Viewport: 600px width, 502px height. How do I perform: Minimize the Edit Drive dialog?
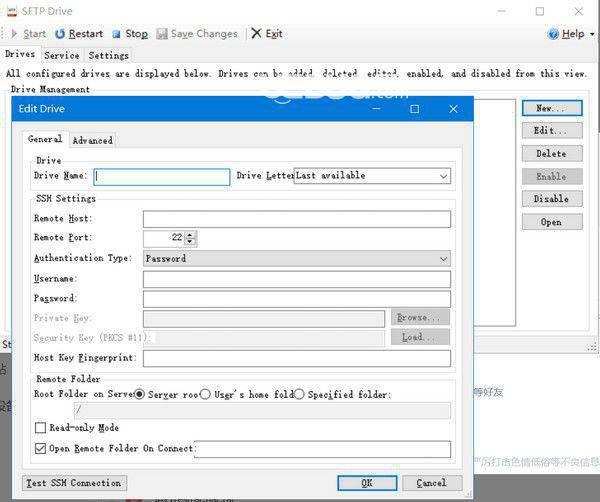pos(377,109)
